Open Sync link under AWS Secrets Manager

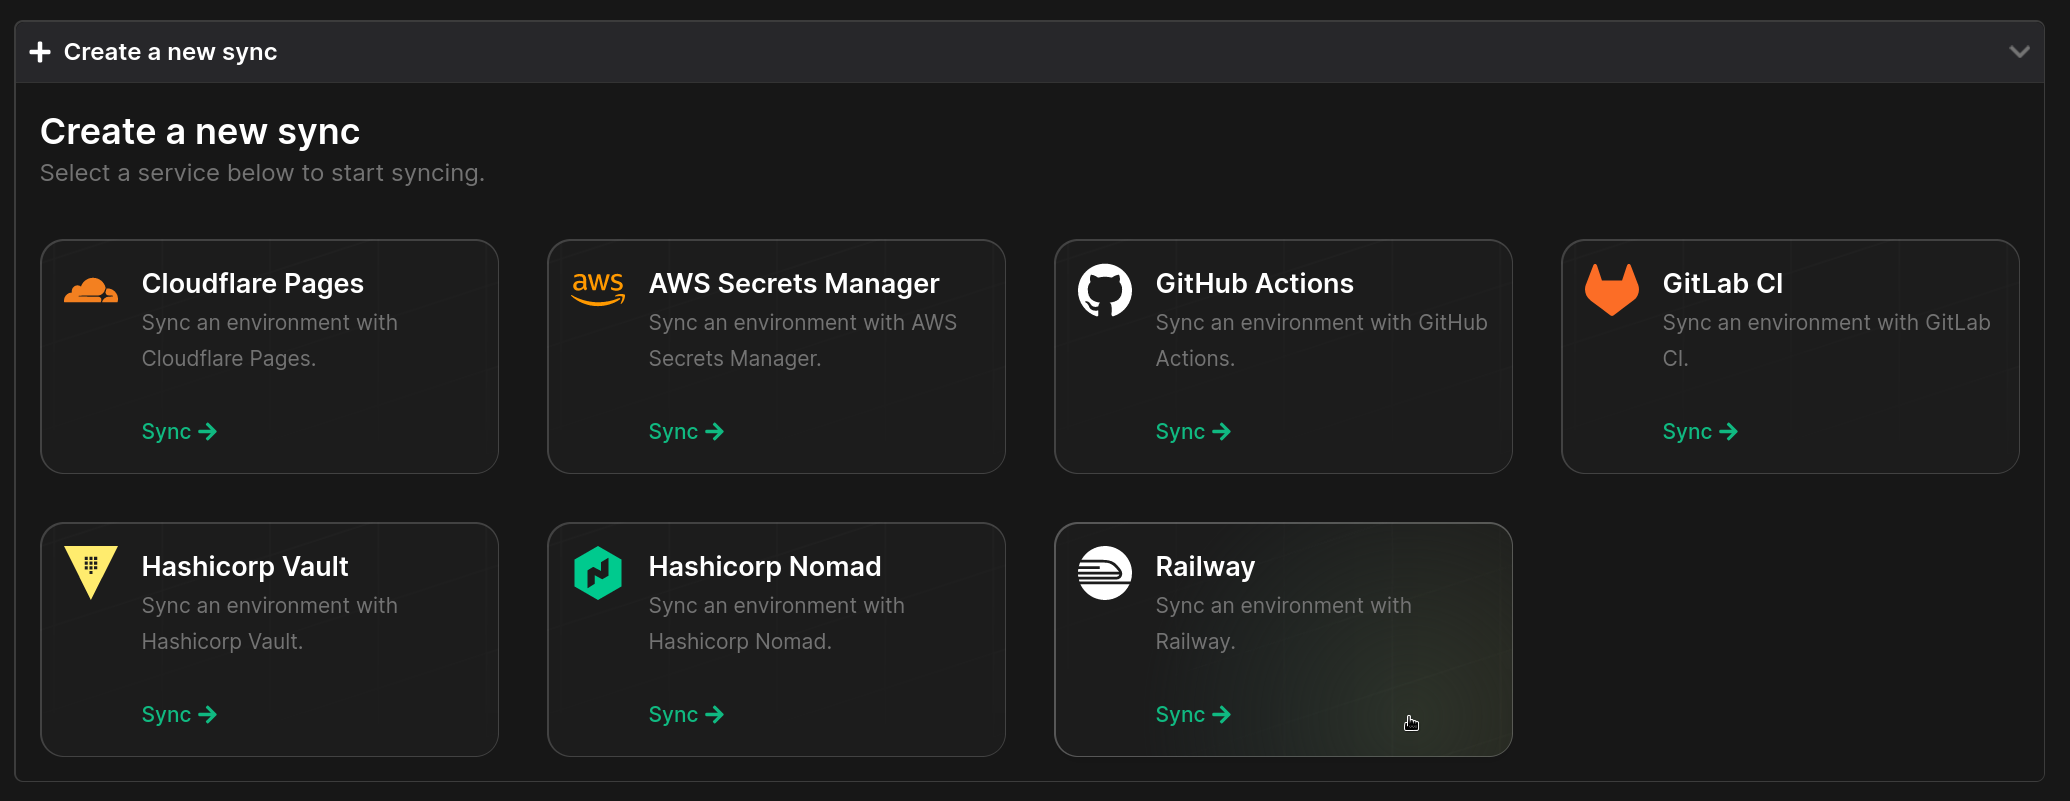click(686, 432)
